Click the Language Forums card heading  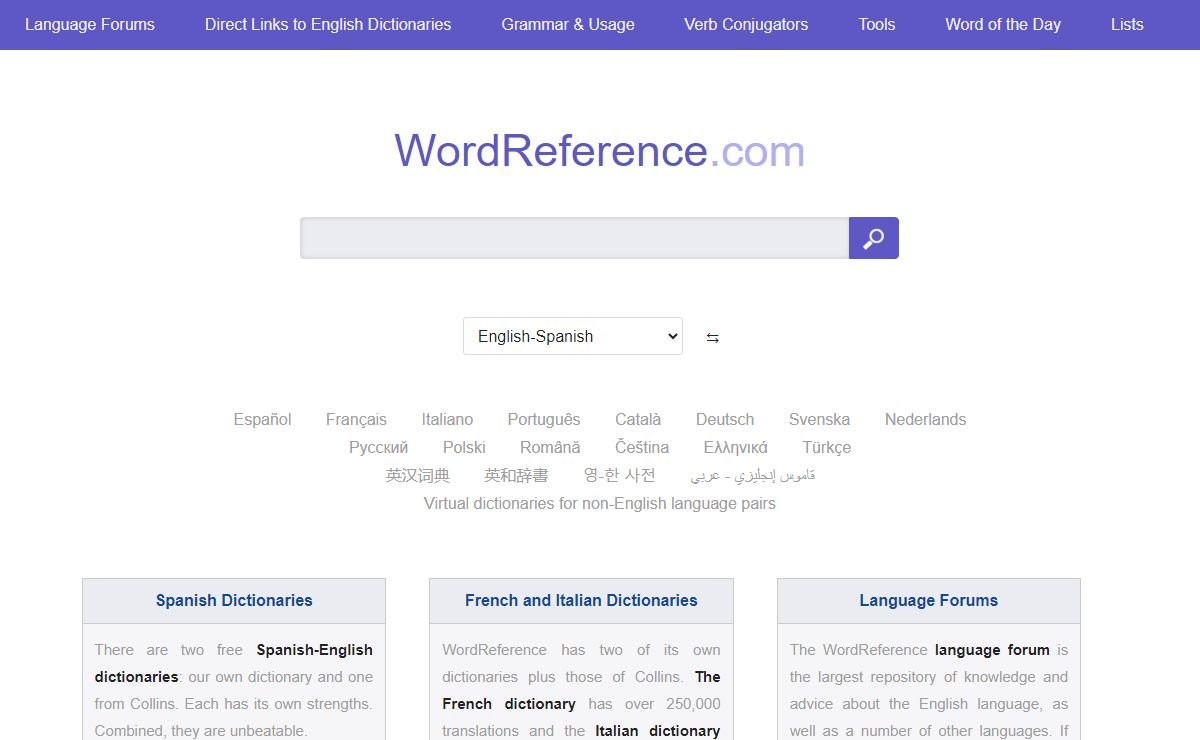pos(929,600)
